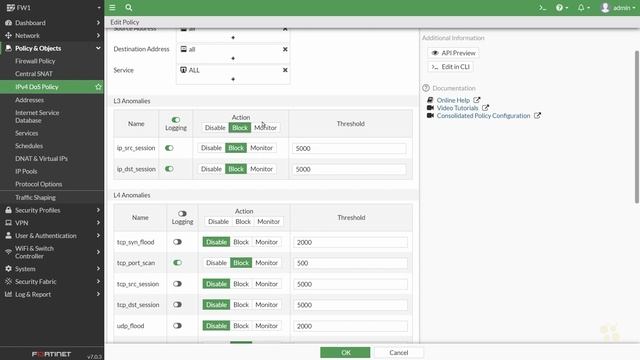Image resolution: width=640 pixels, height=360 pixels.
Task: Collapse the Policy & Objects menu
Action: [x=52, y=48]
